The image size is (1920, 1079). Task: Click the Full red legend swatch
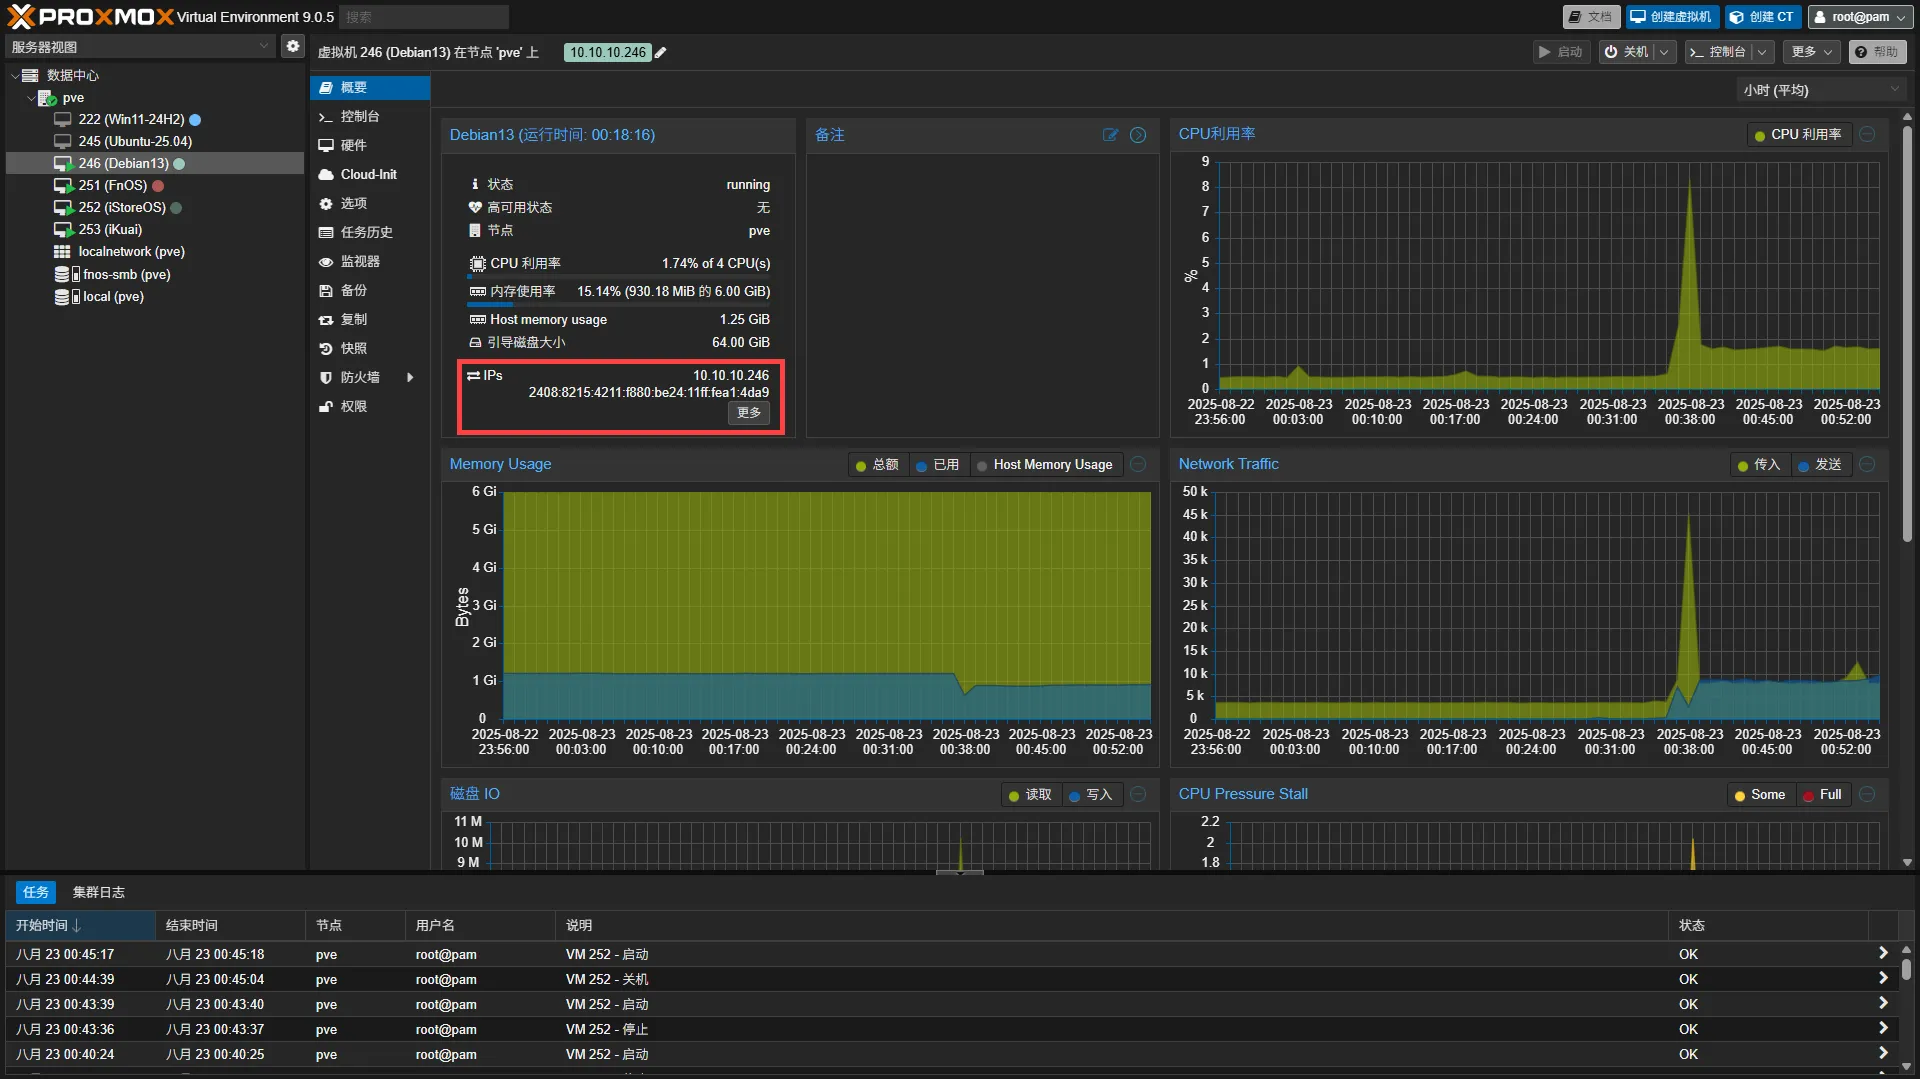(1809, 796)
